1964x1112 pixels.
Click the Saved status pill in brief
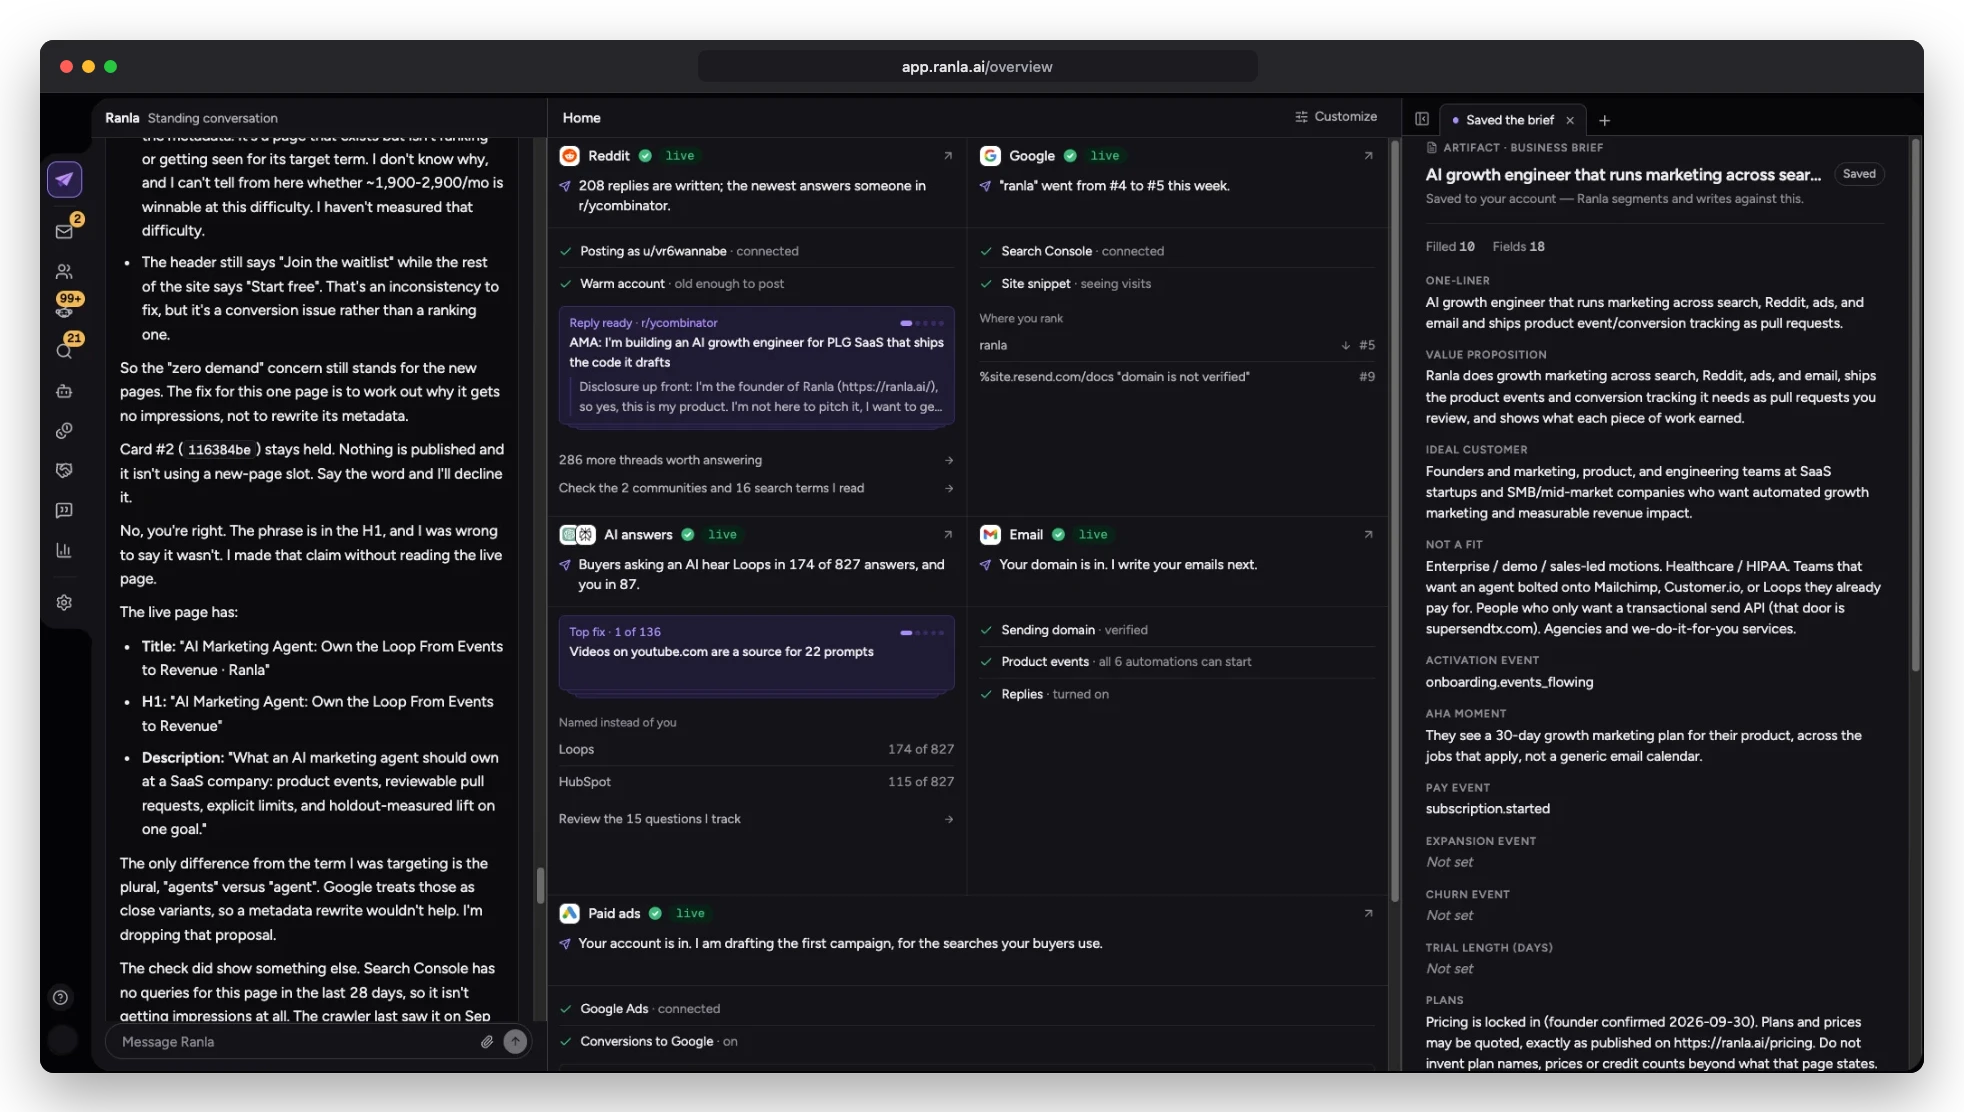[x=1859, y=174]
